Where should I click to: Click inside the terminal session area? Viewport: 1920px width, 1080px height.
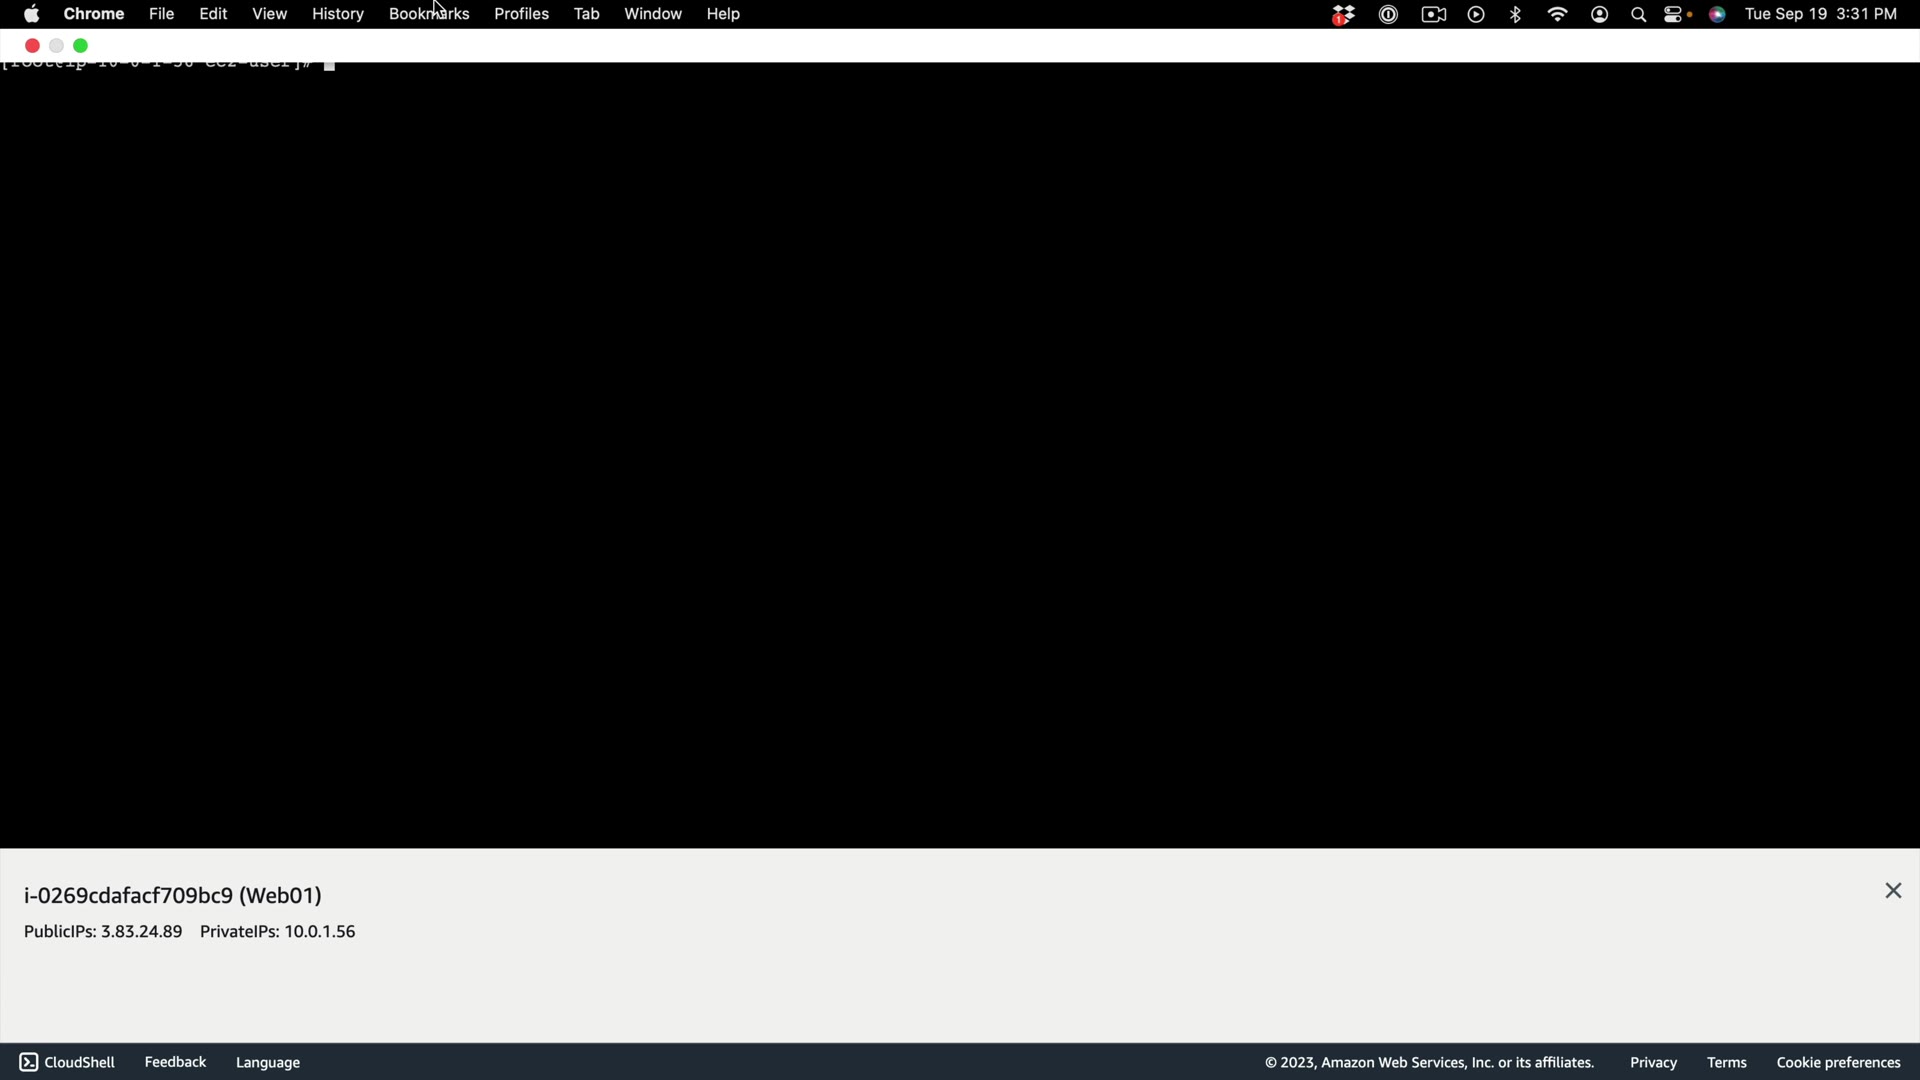coord(960,450)
